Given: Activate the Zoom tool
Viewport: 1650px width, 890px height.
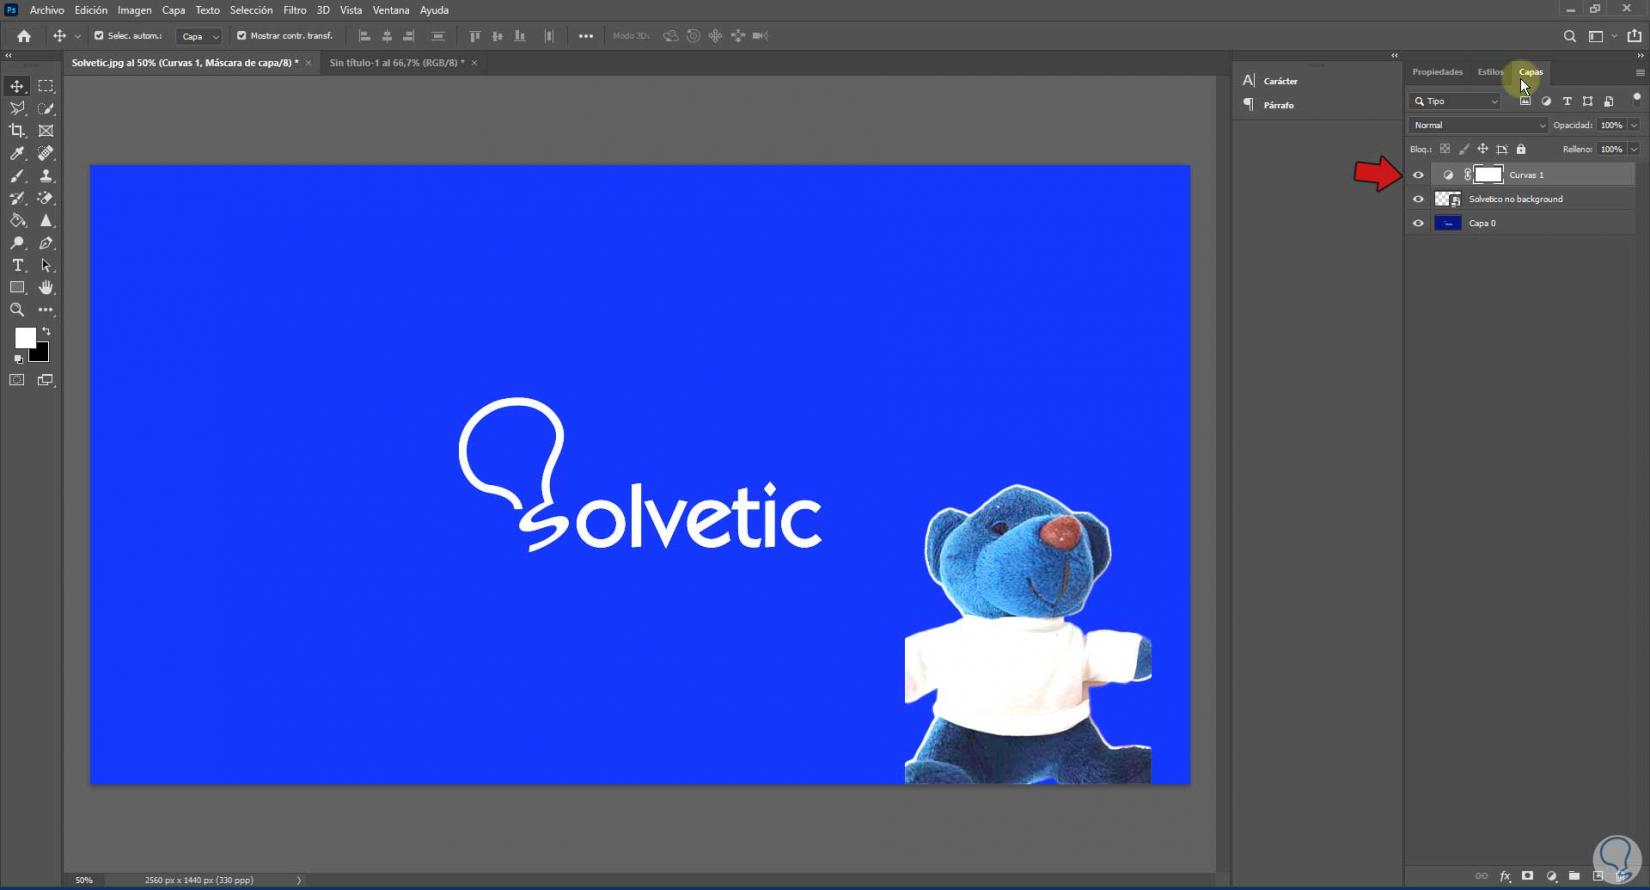Looking at the screenshot, I should click(x=17, y=310).
